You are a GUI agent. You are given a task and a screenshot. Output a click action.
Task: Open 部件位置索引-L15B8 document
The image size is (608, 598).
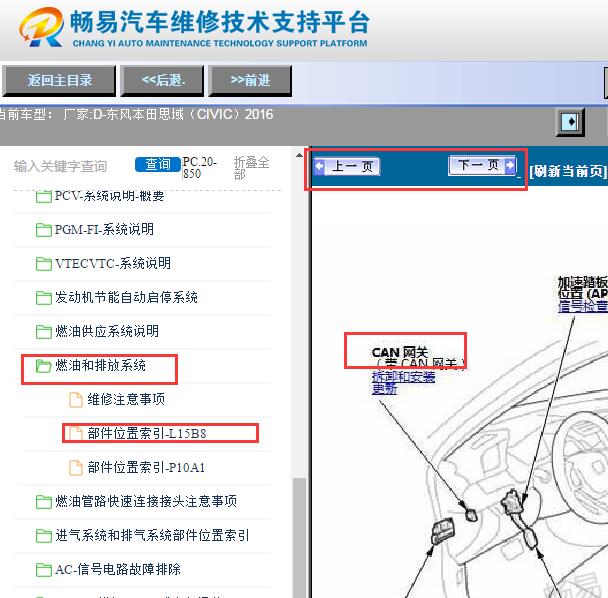[x=147, y=434]
